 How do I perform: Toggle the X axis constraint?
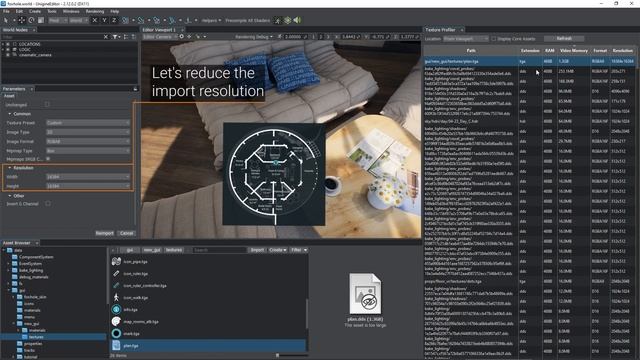(95, 20)
